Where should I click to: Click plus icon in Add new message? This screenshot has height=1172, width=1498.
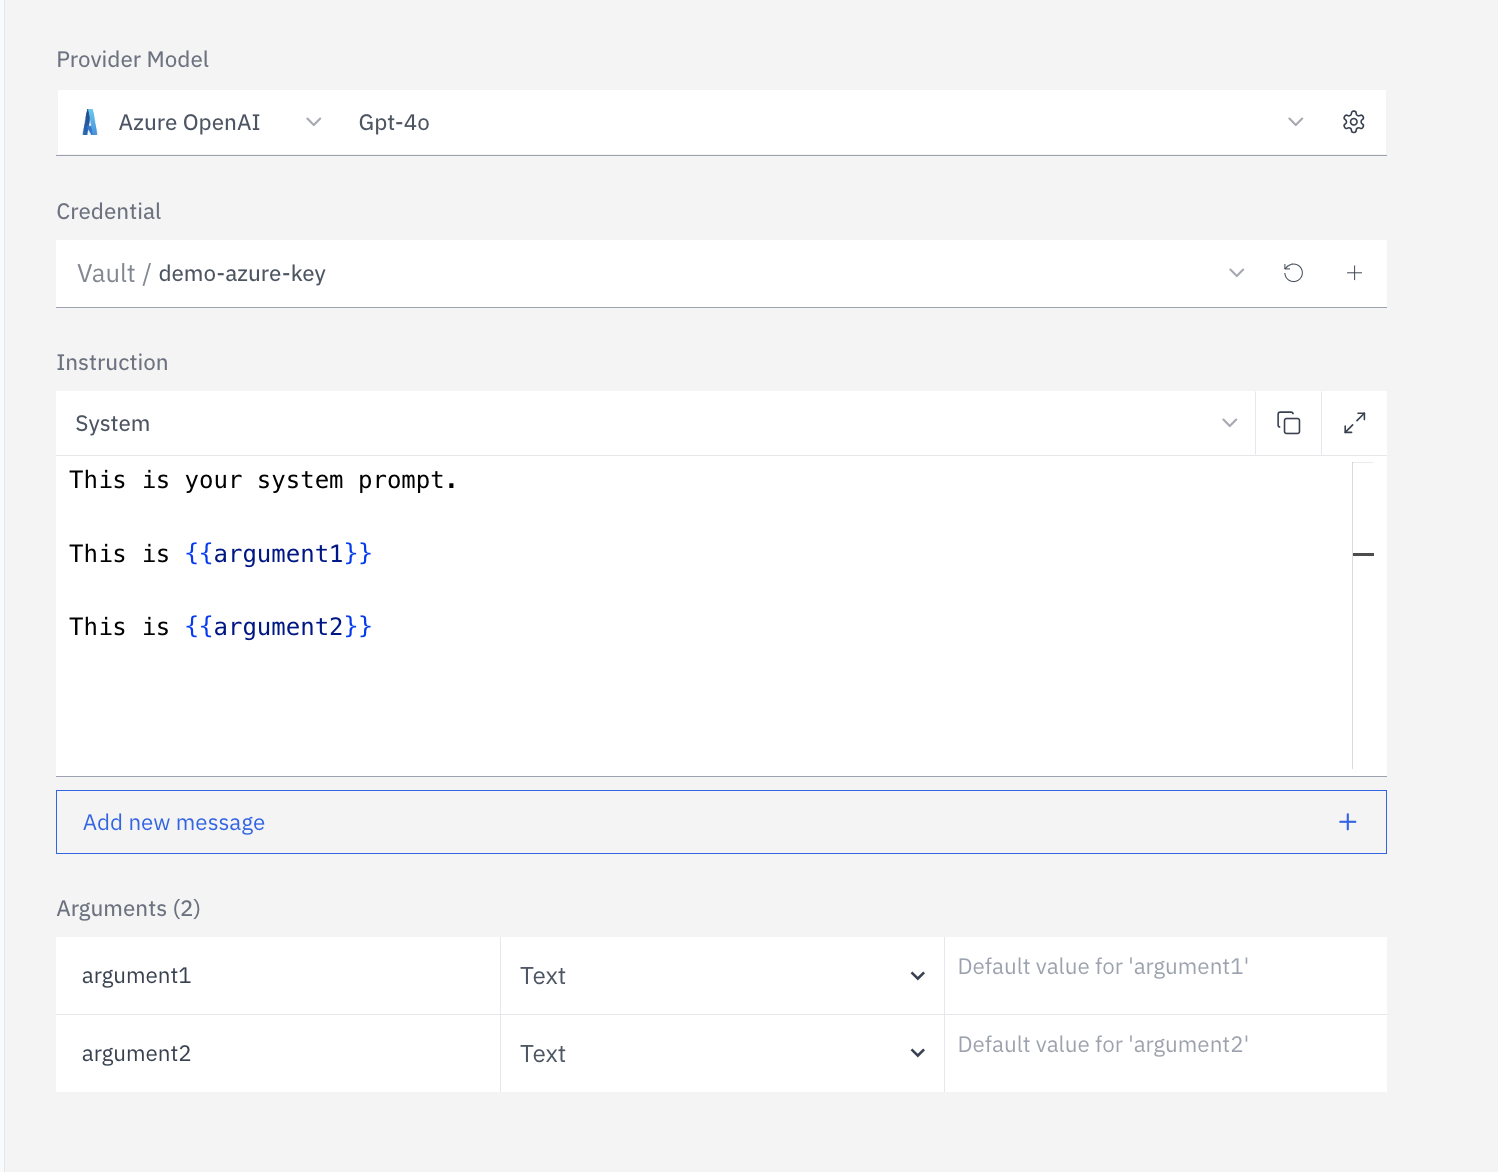(x=1347, y=822)
